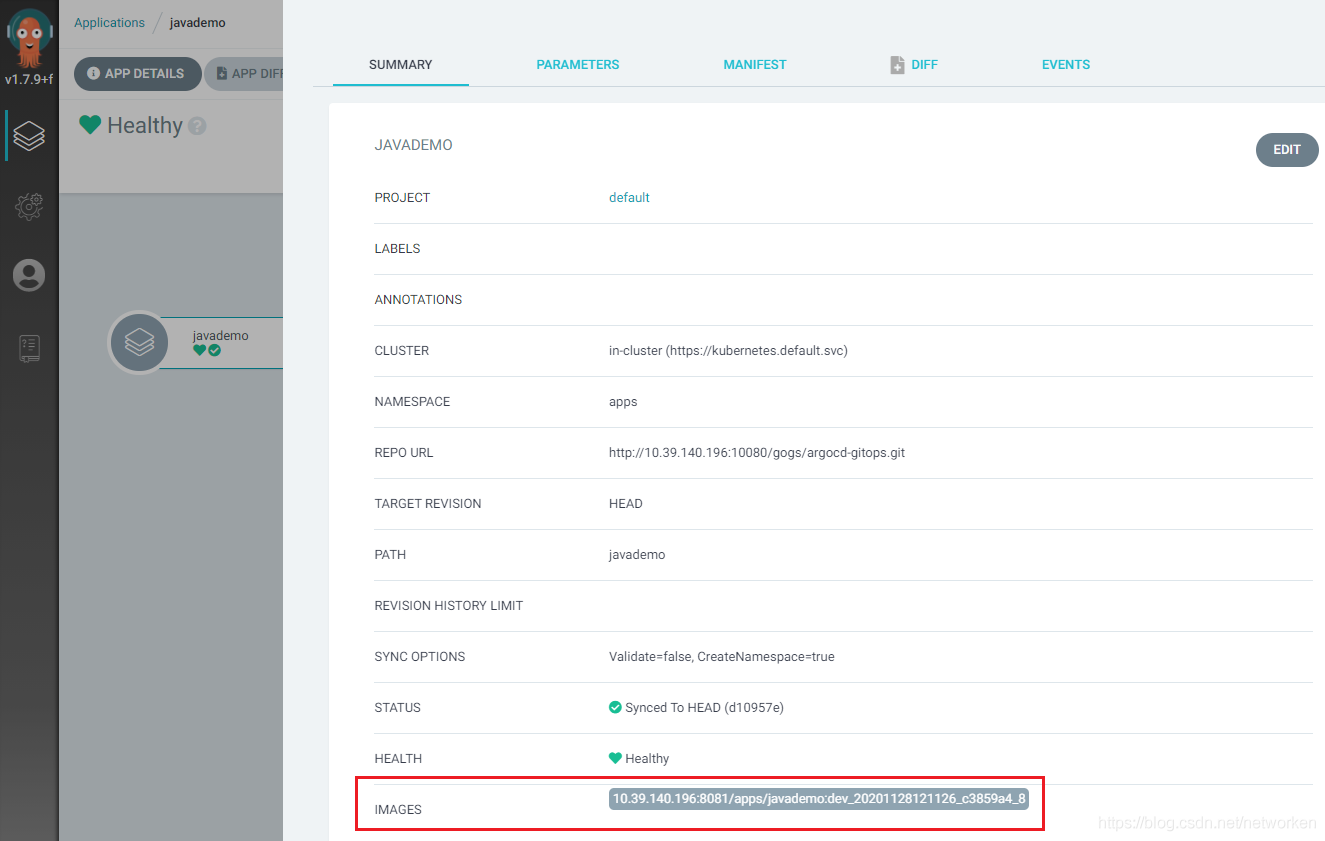
Task: Click the TARGET REVISION label
Action: pos(428,503)
